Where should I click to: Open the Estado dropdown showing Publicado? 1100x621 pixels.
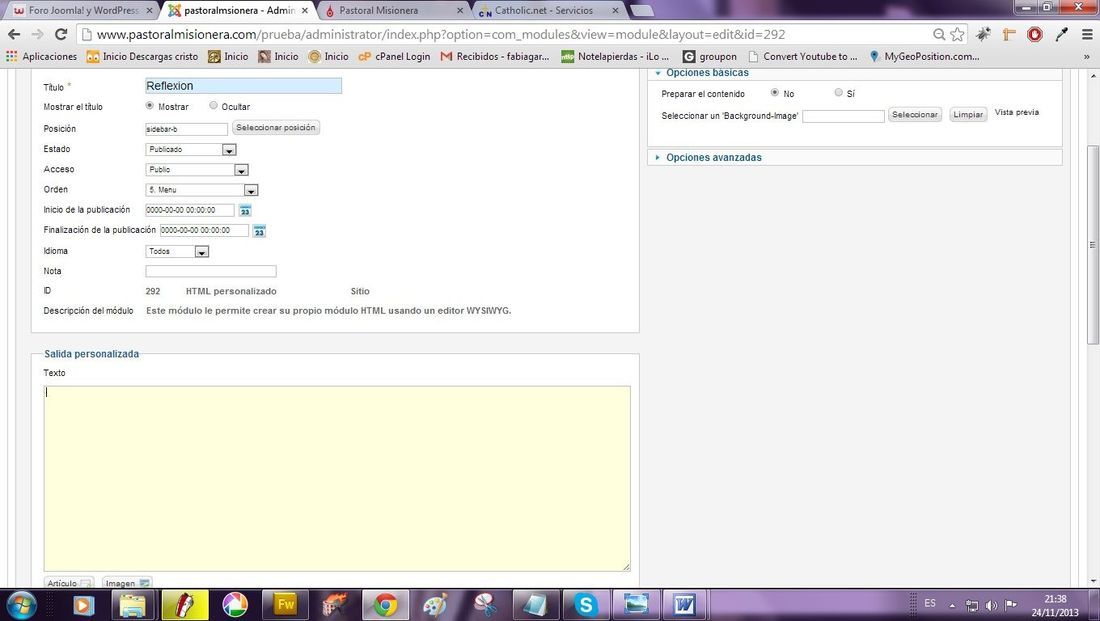coord(191,149)
